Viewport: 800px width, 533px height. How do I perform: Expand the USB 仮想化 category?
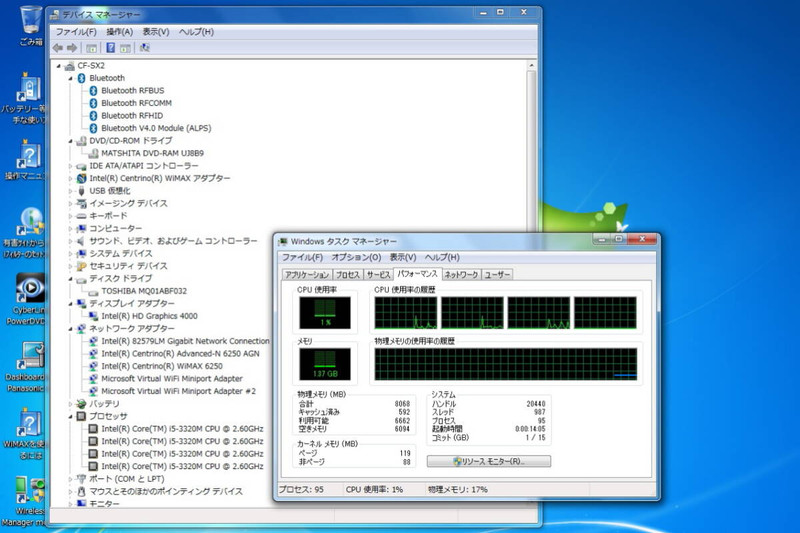coord(70,191)
